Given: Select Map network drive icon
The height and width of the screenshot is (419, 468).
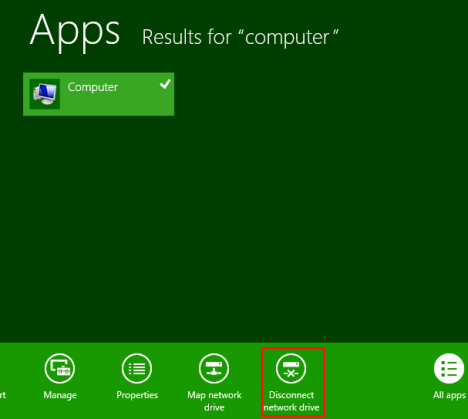Looking at the screenshot, I should [214, 368].
